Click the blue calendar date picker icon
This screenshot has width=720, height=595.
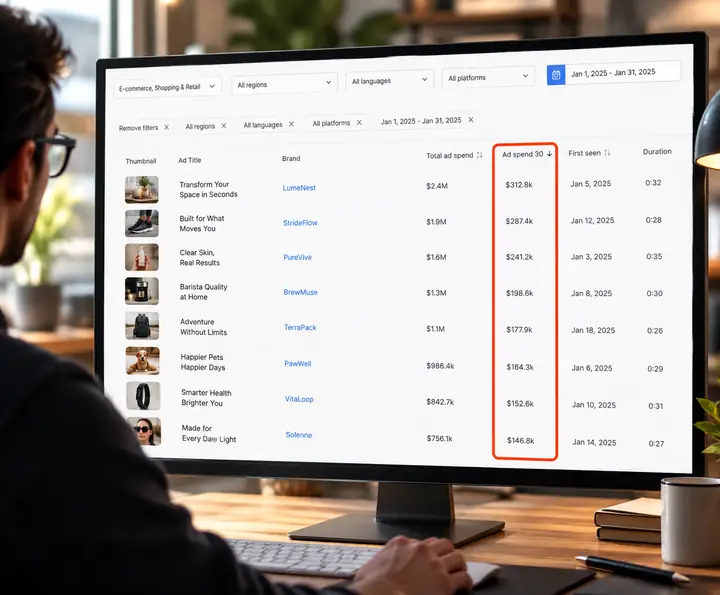coord(556,75)
